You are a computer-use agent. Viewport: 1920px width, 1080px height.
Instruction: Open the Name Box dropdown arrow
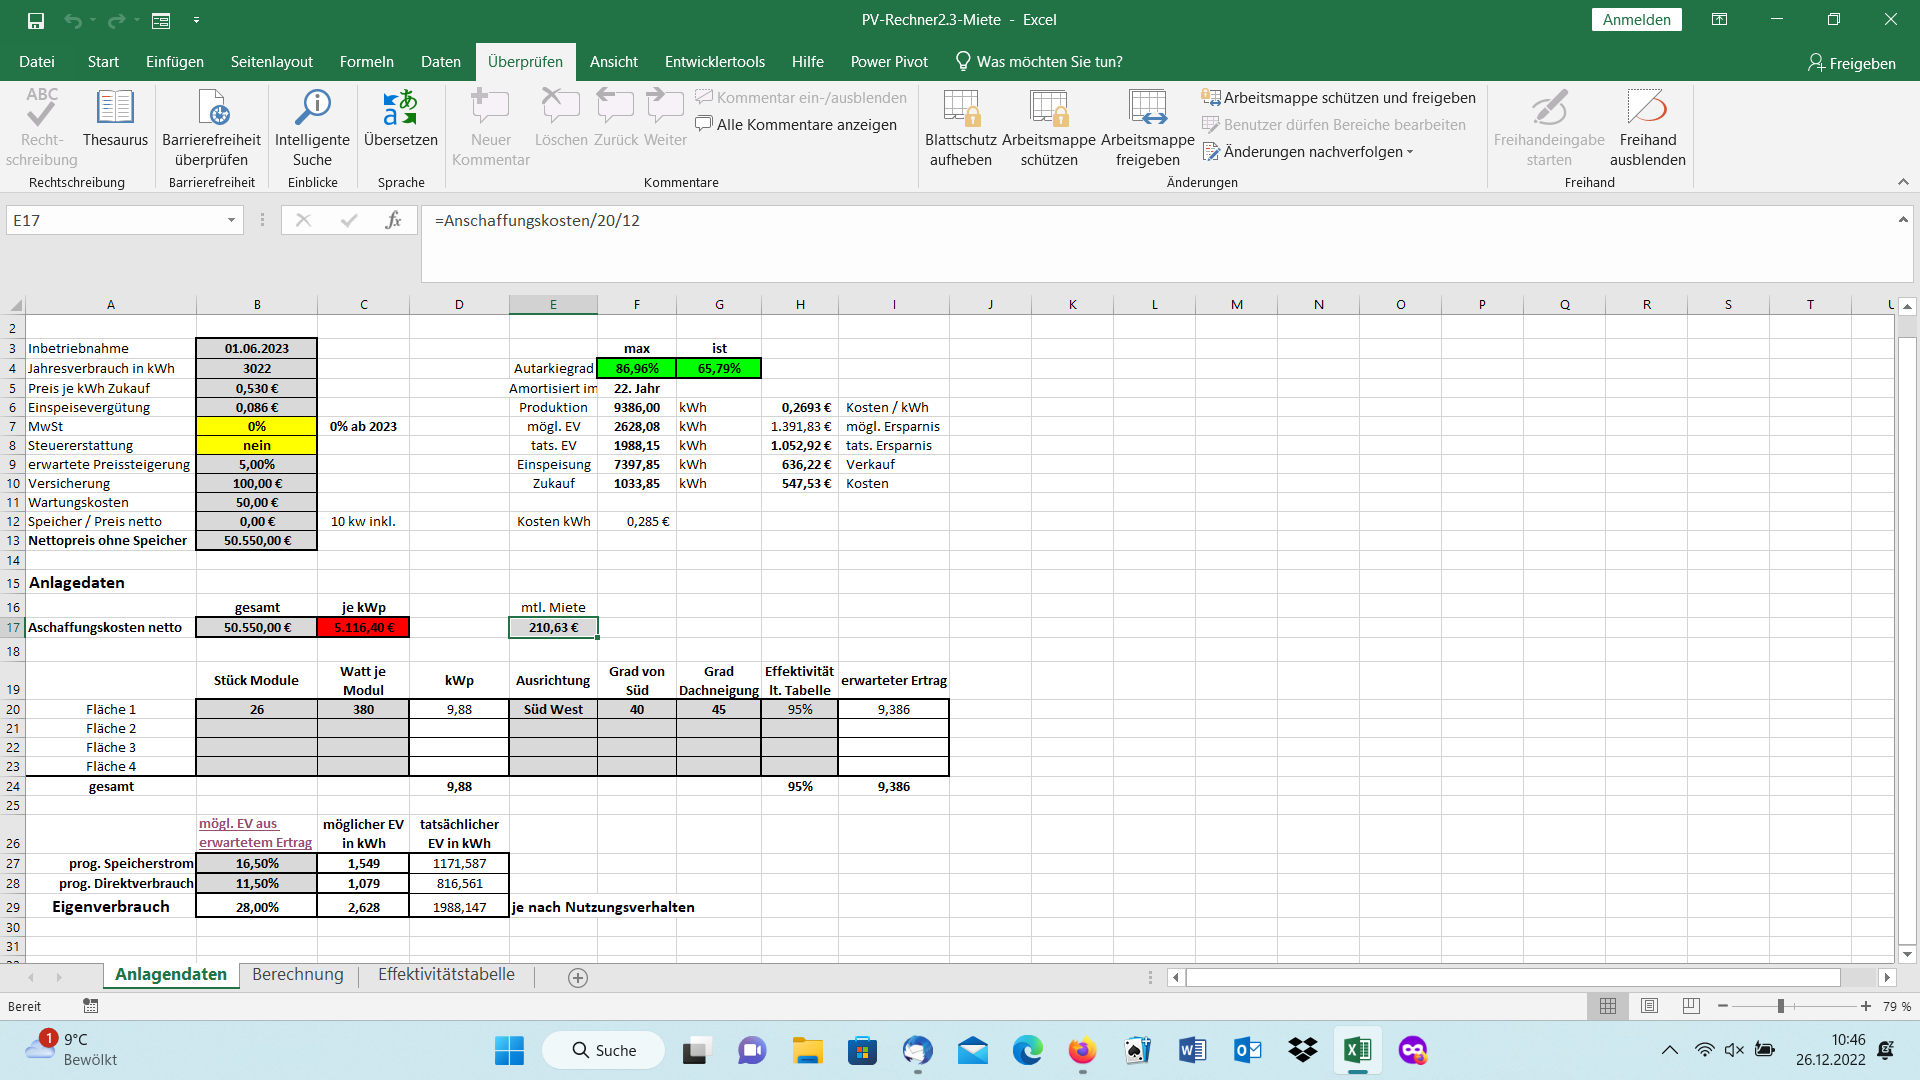tap(231, 220)
